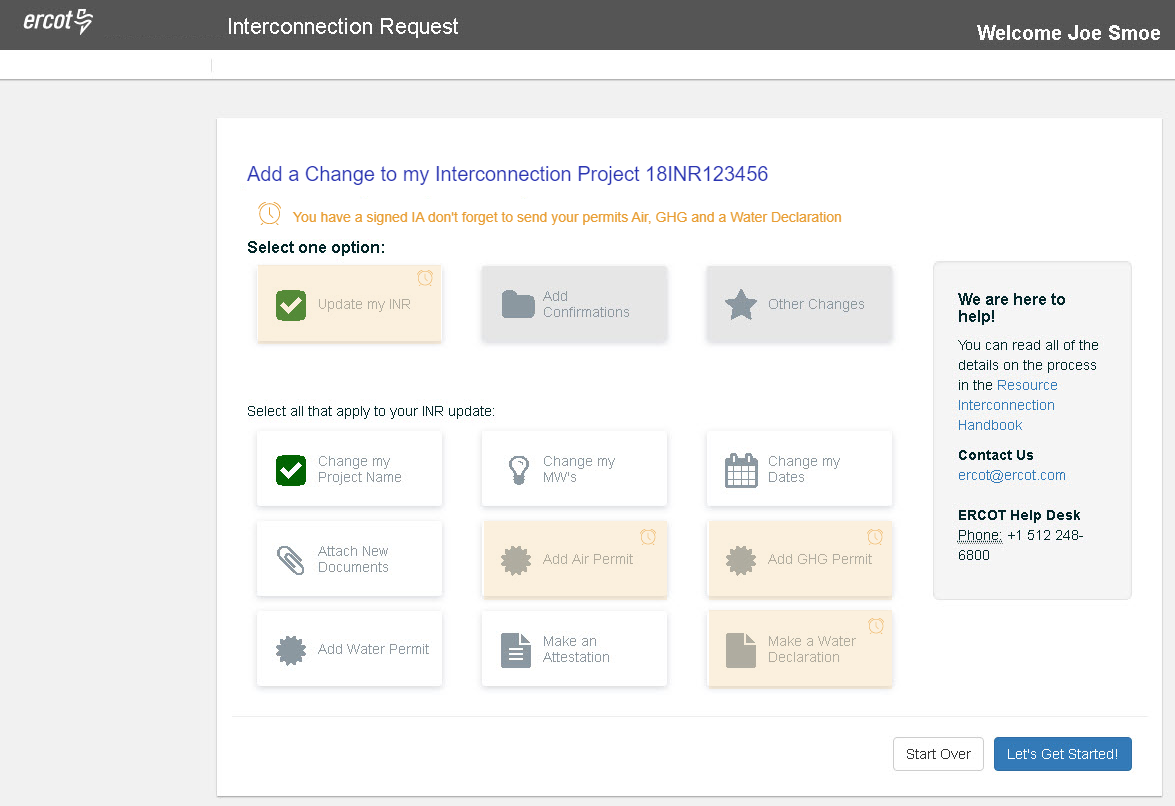Click the alarm clock icon beside signed IA reminder
Viewport: 1175px width, 806px height.
tap(269, 214)
